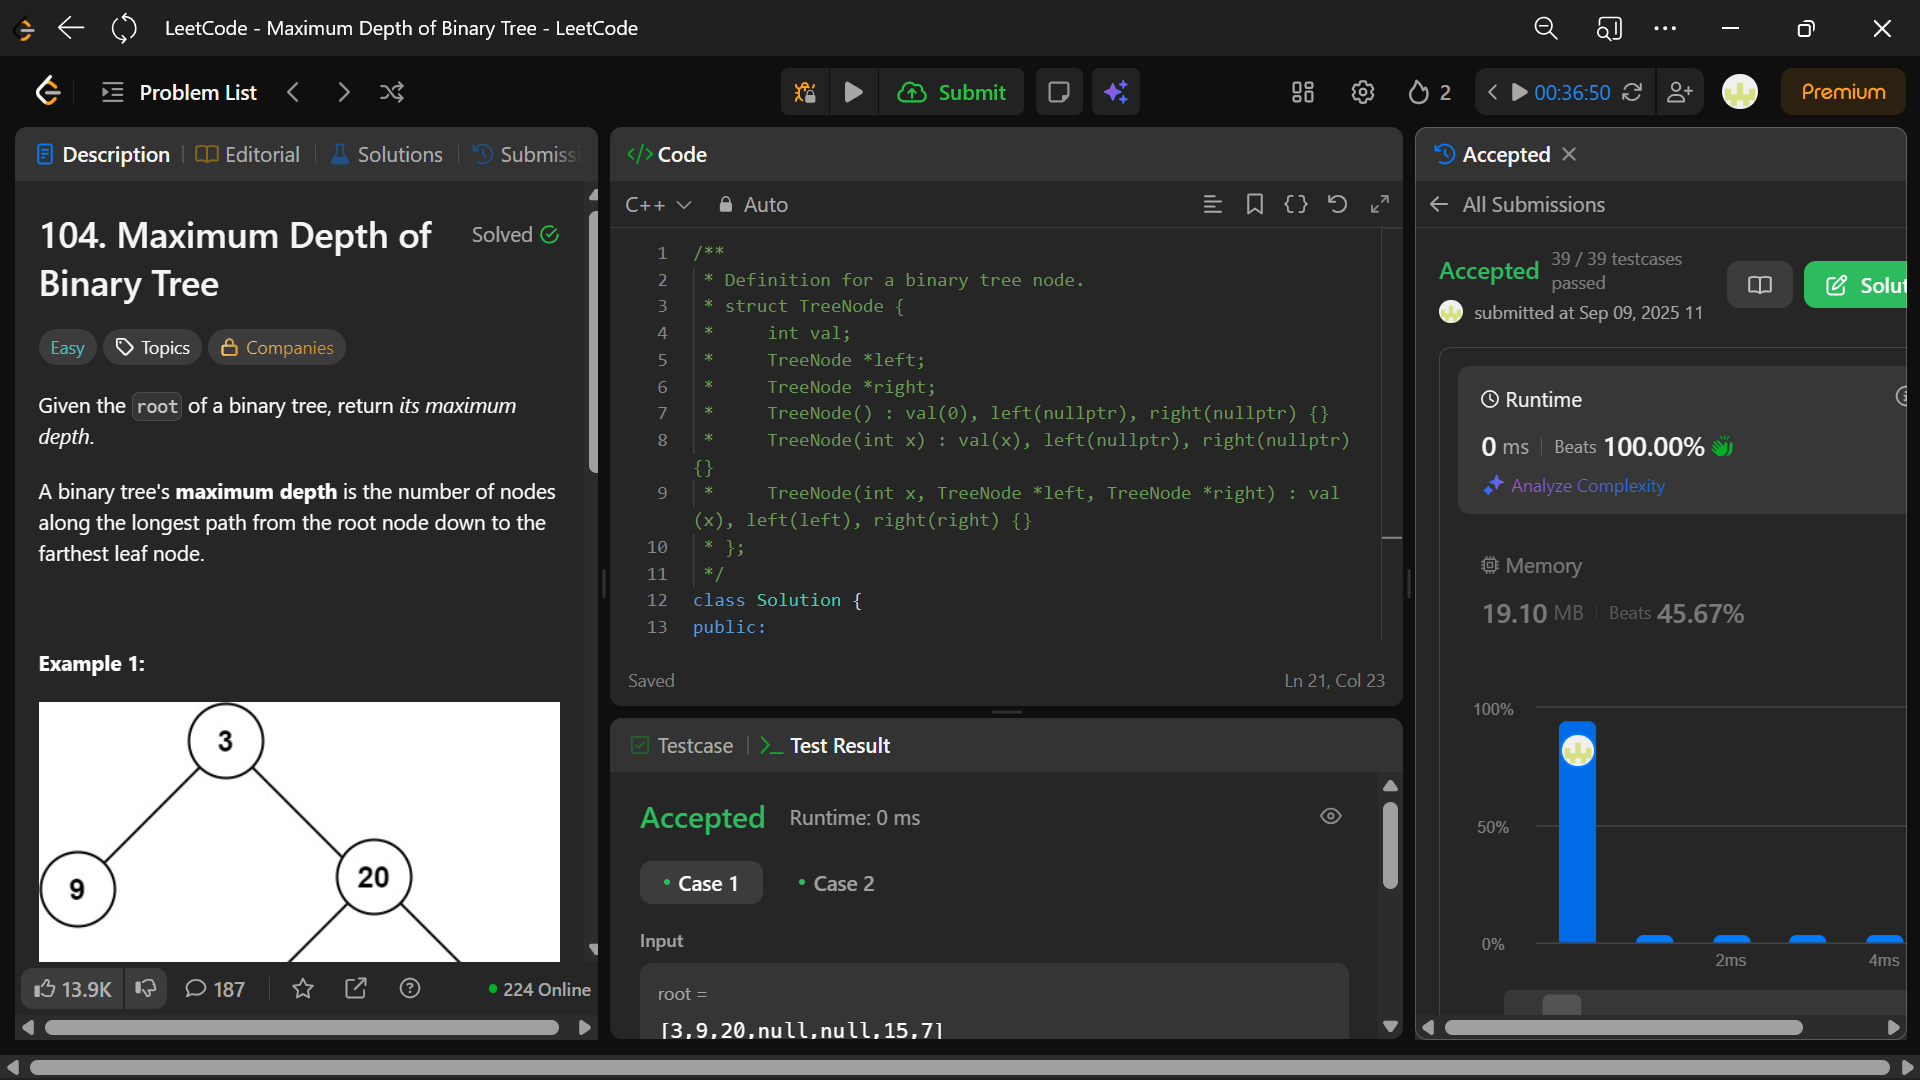
Task: Format the code with format icon
Action: [x=1212, y=204]
